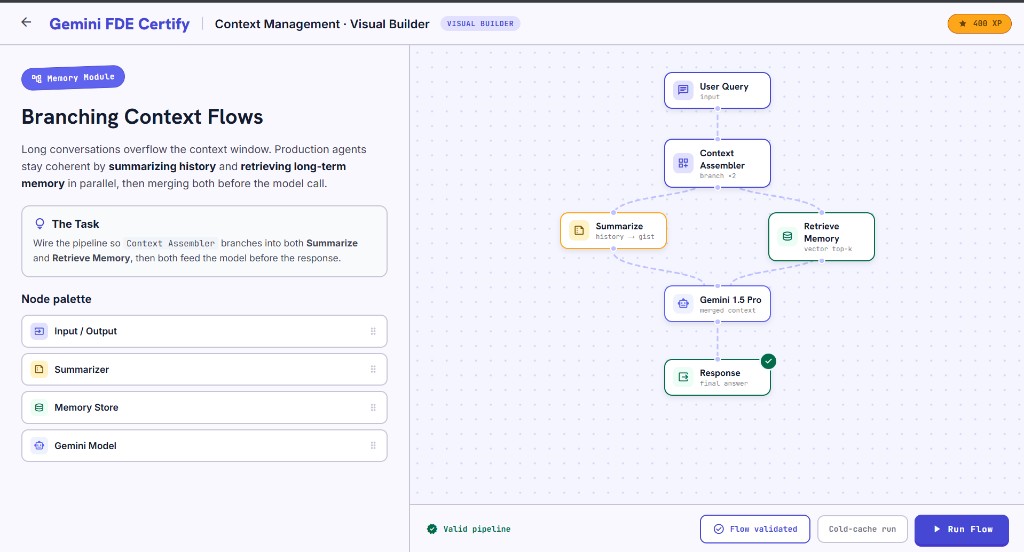Image resolution: width=1024 pixels, height=552 pixels.
Task: Click the Memory Store database icon
Action: [39, 407]
